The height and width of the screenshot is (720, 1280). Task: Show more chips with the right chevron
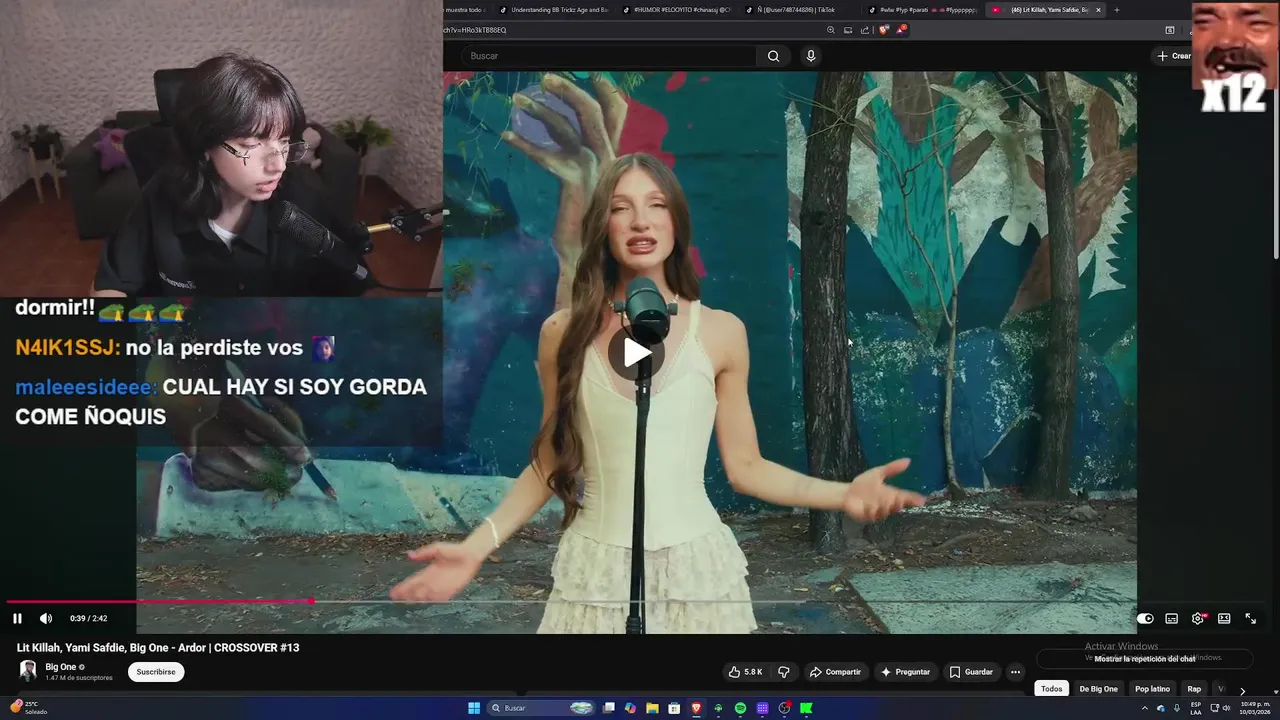tap(1242, 690)
